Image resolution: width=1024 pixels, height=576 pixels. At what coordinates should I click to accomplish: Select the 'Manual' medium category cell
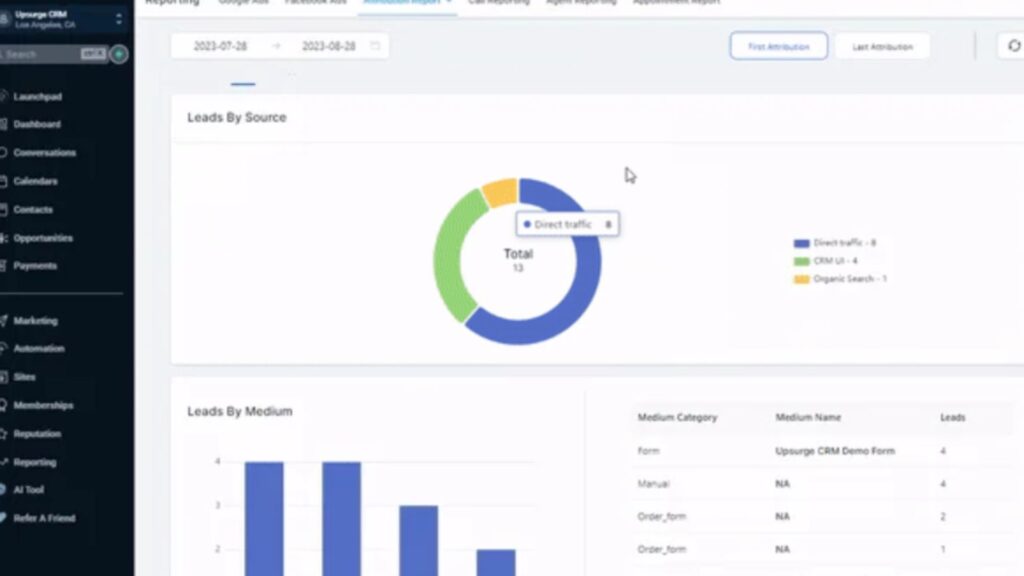(653, 484)
